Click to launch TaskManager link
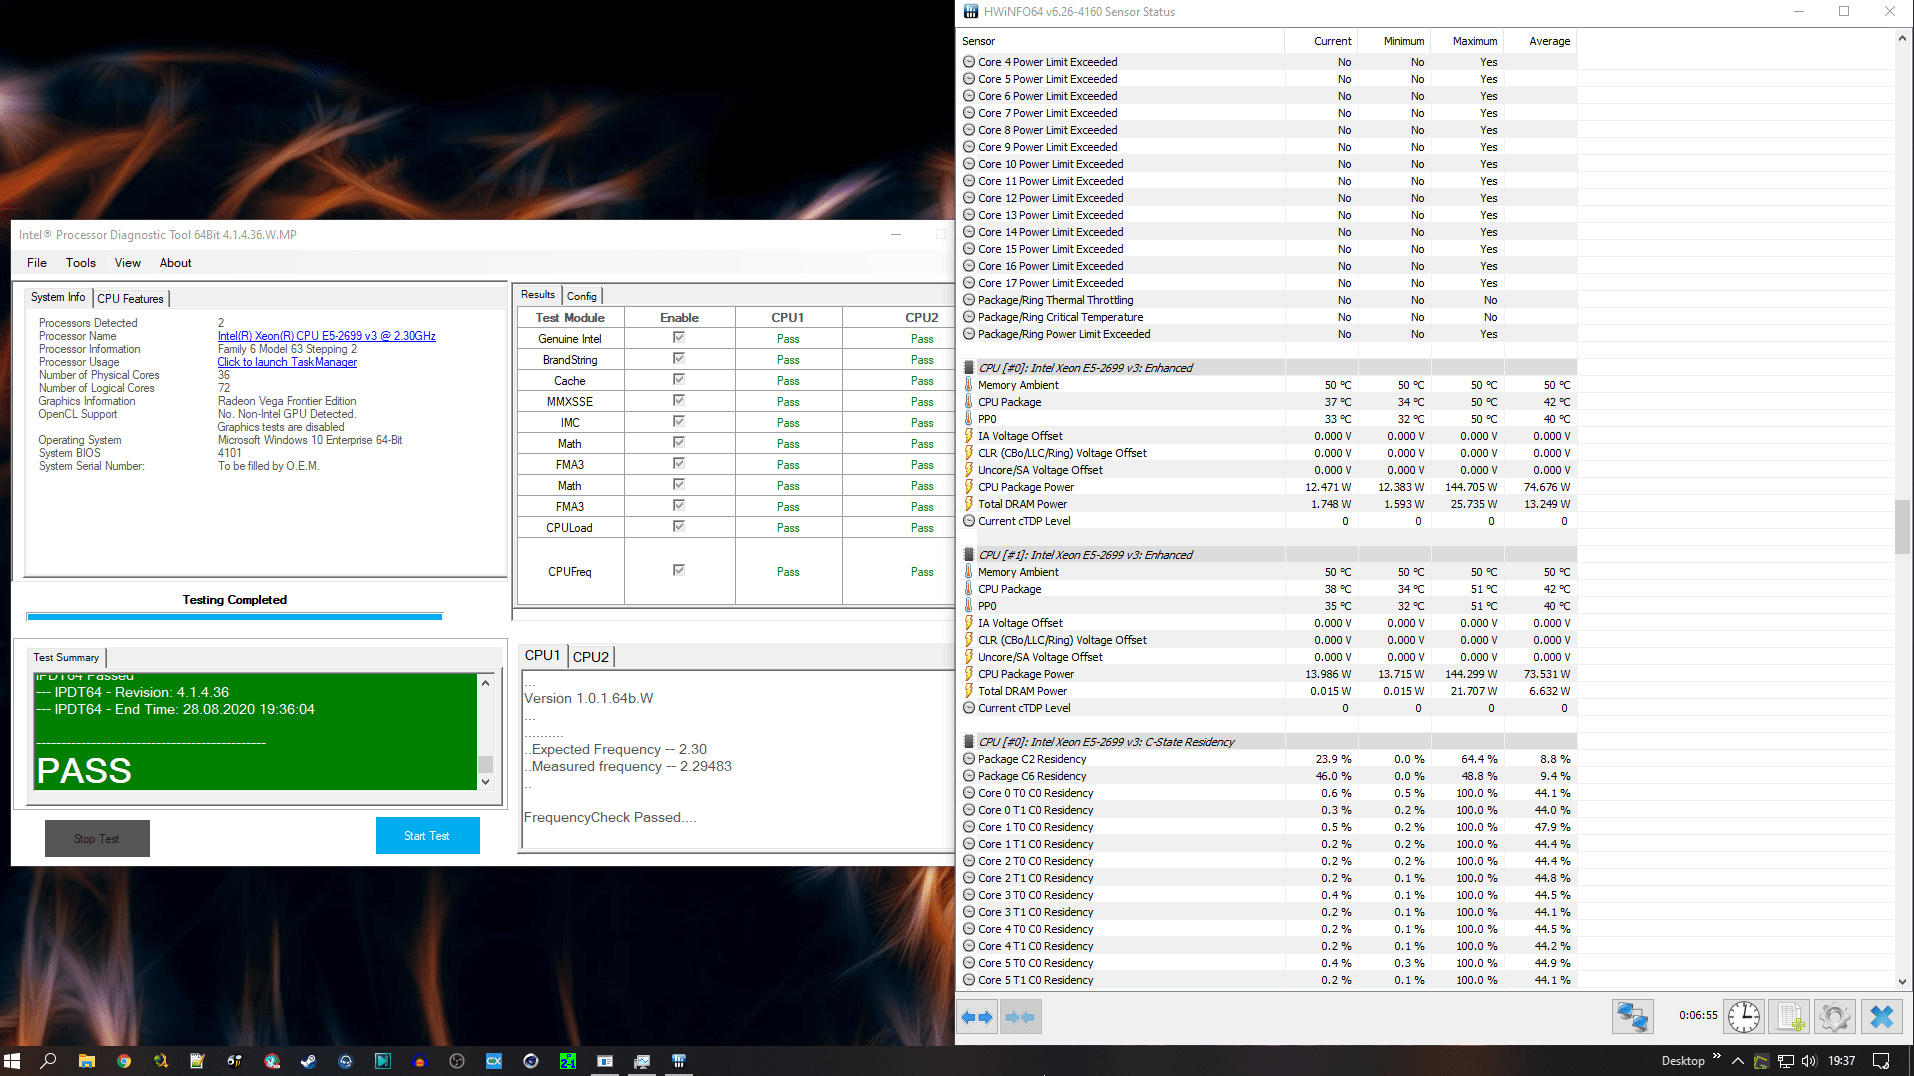1914x1076 pixels. click(x=288, y=362)
